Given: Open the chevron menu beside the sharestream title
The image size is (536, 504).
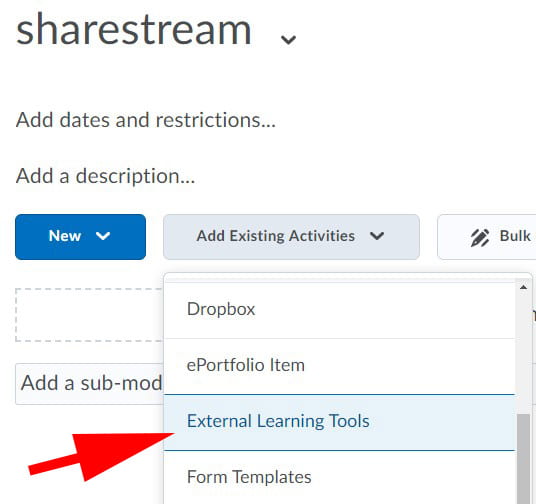Looking at the screenshot, I should click(x=288, y=39).
